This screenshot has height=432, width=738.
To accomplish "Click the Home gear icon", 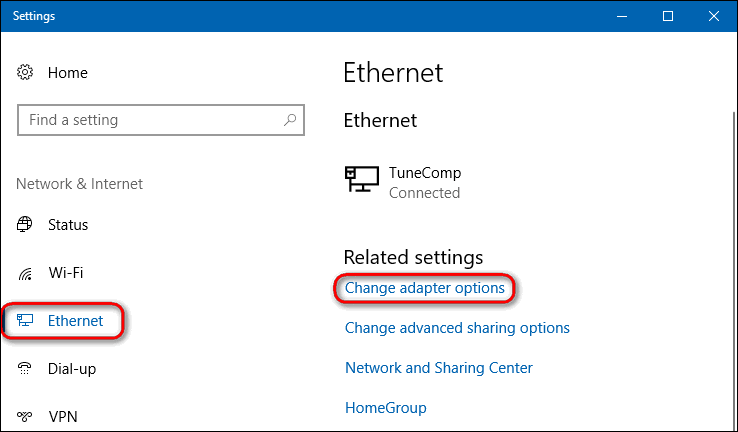I will click(x=26, y=73).
